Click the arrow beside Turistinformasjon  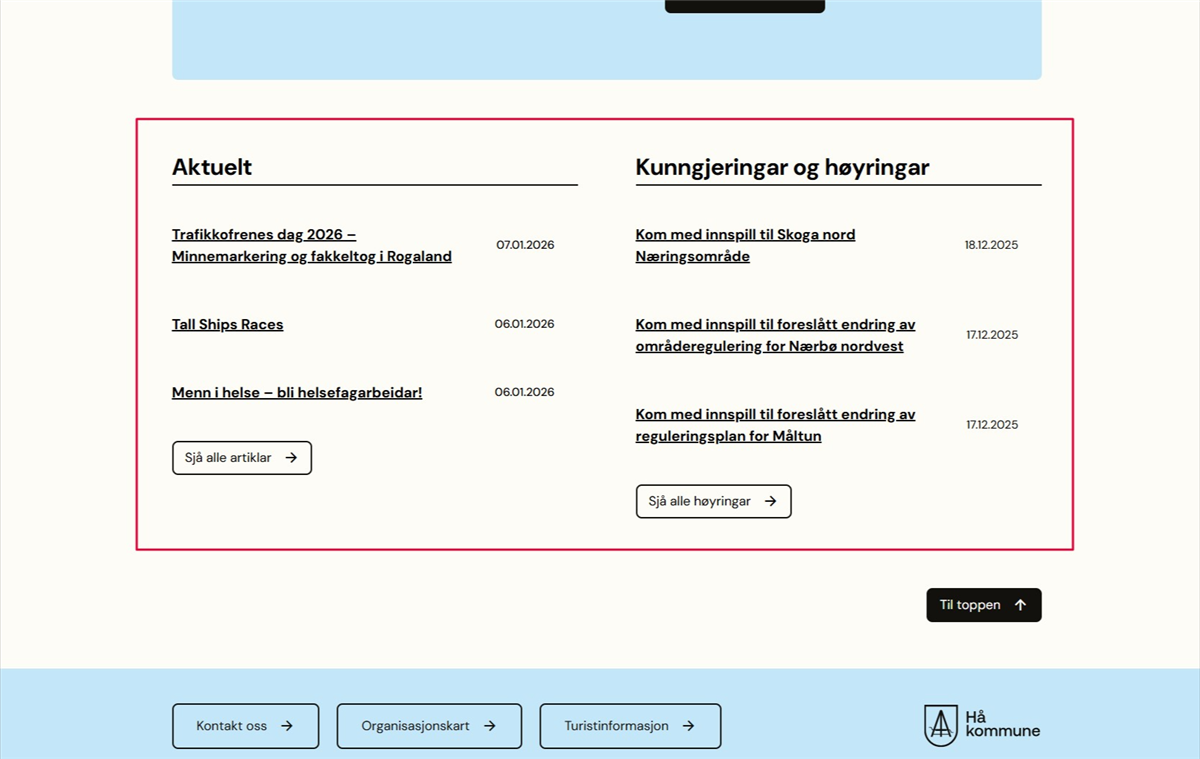pos(688,726)
